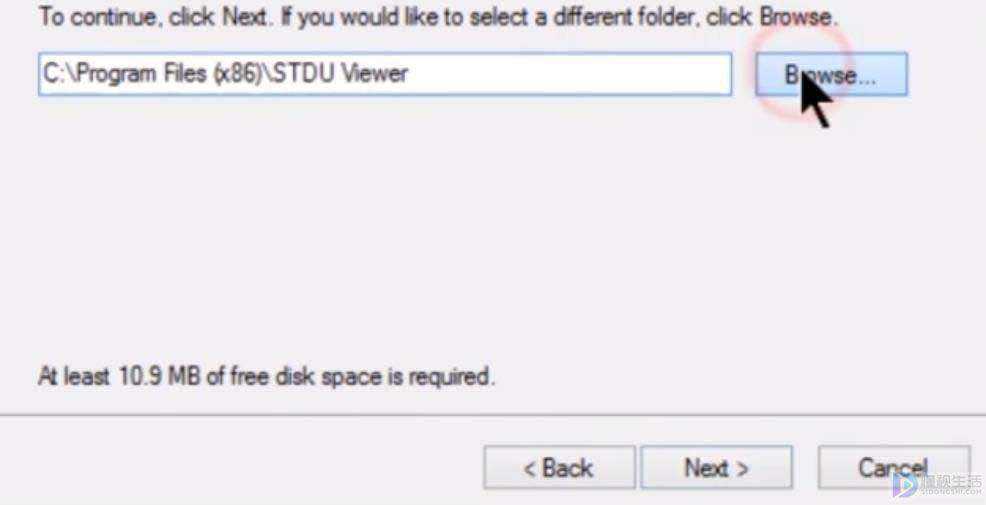Select the "At least 10.9 MB" disk notice
This screenshot has height=505, width=986.
coord(266,377)
